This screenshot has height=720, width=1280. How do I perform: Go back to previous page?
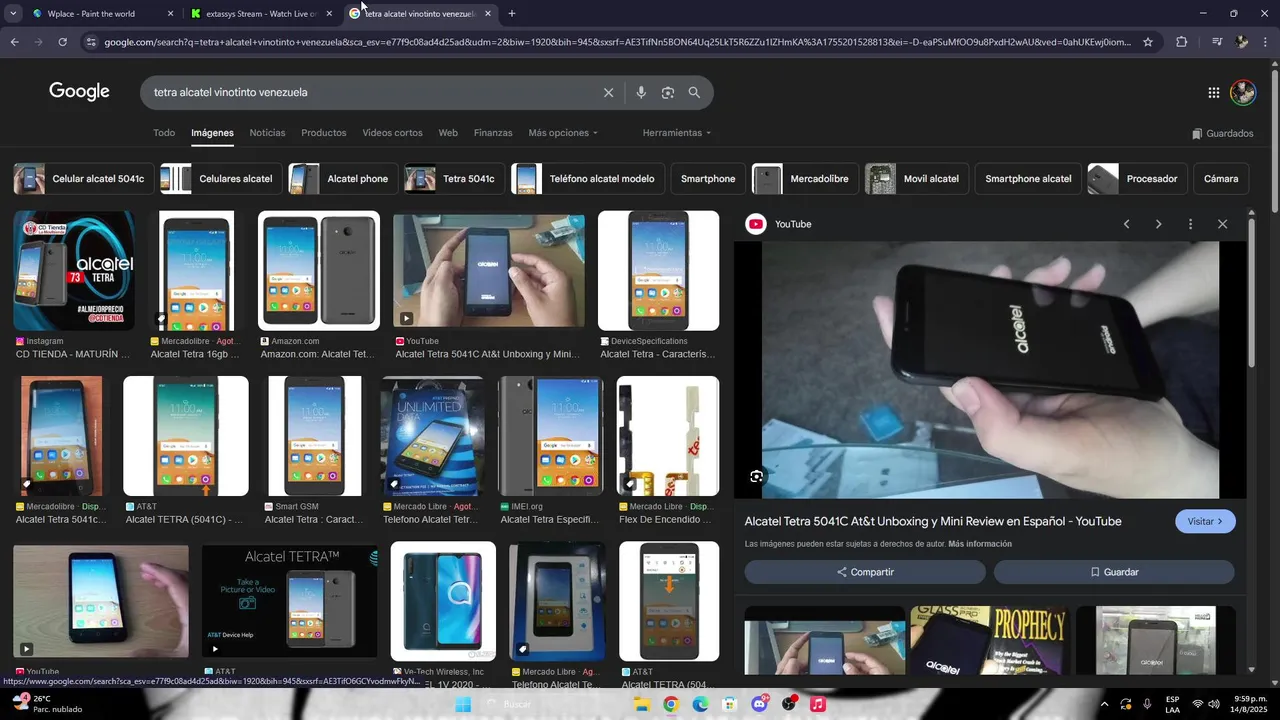tap(14, 42)
